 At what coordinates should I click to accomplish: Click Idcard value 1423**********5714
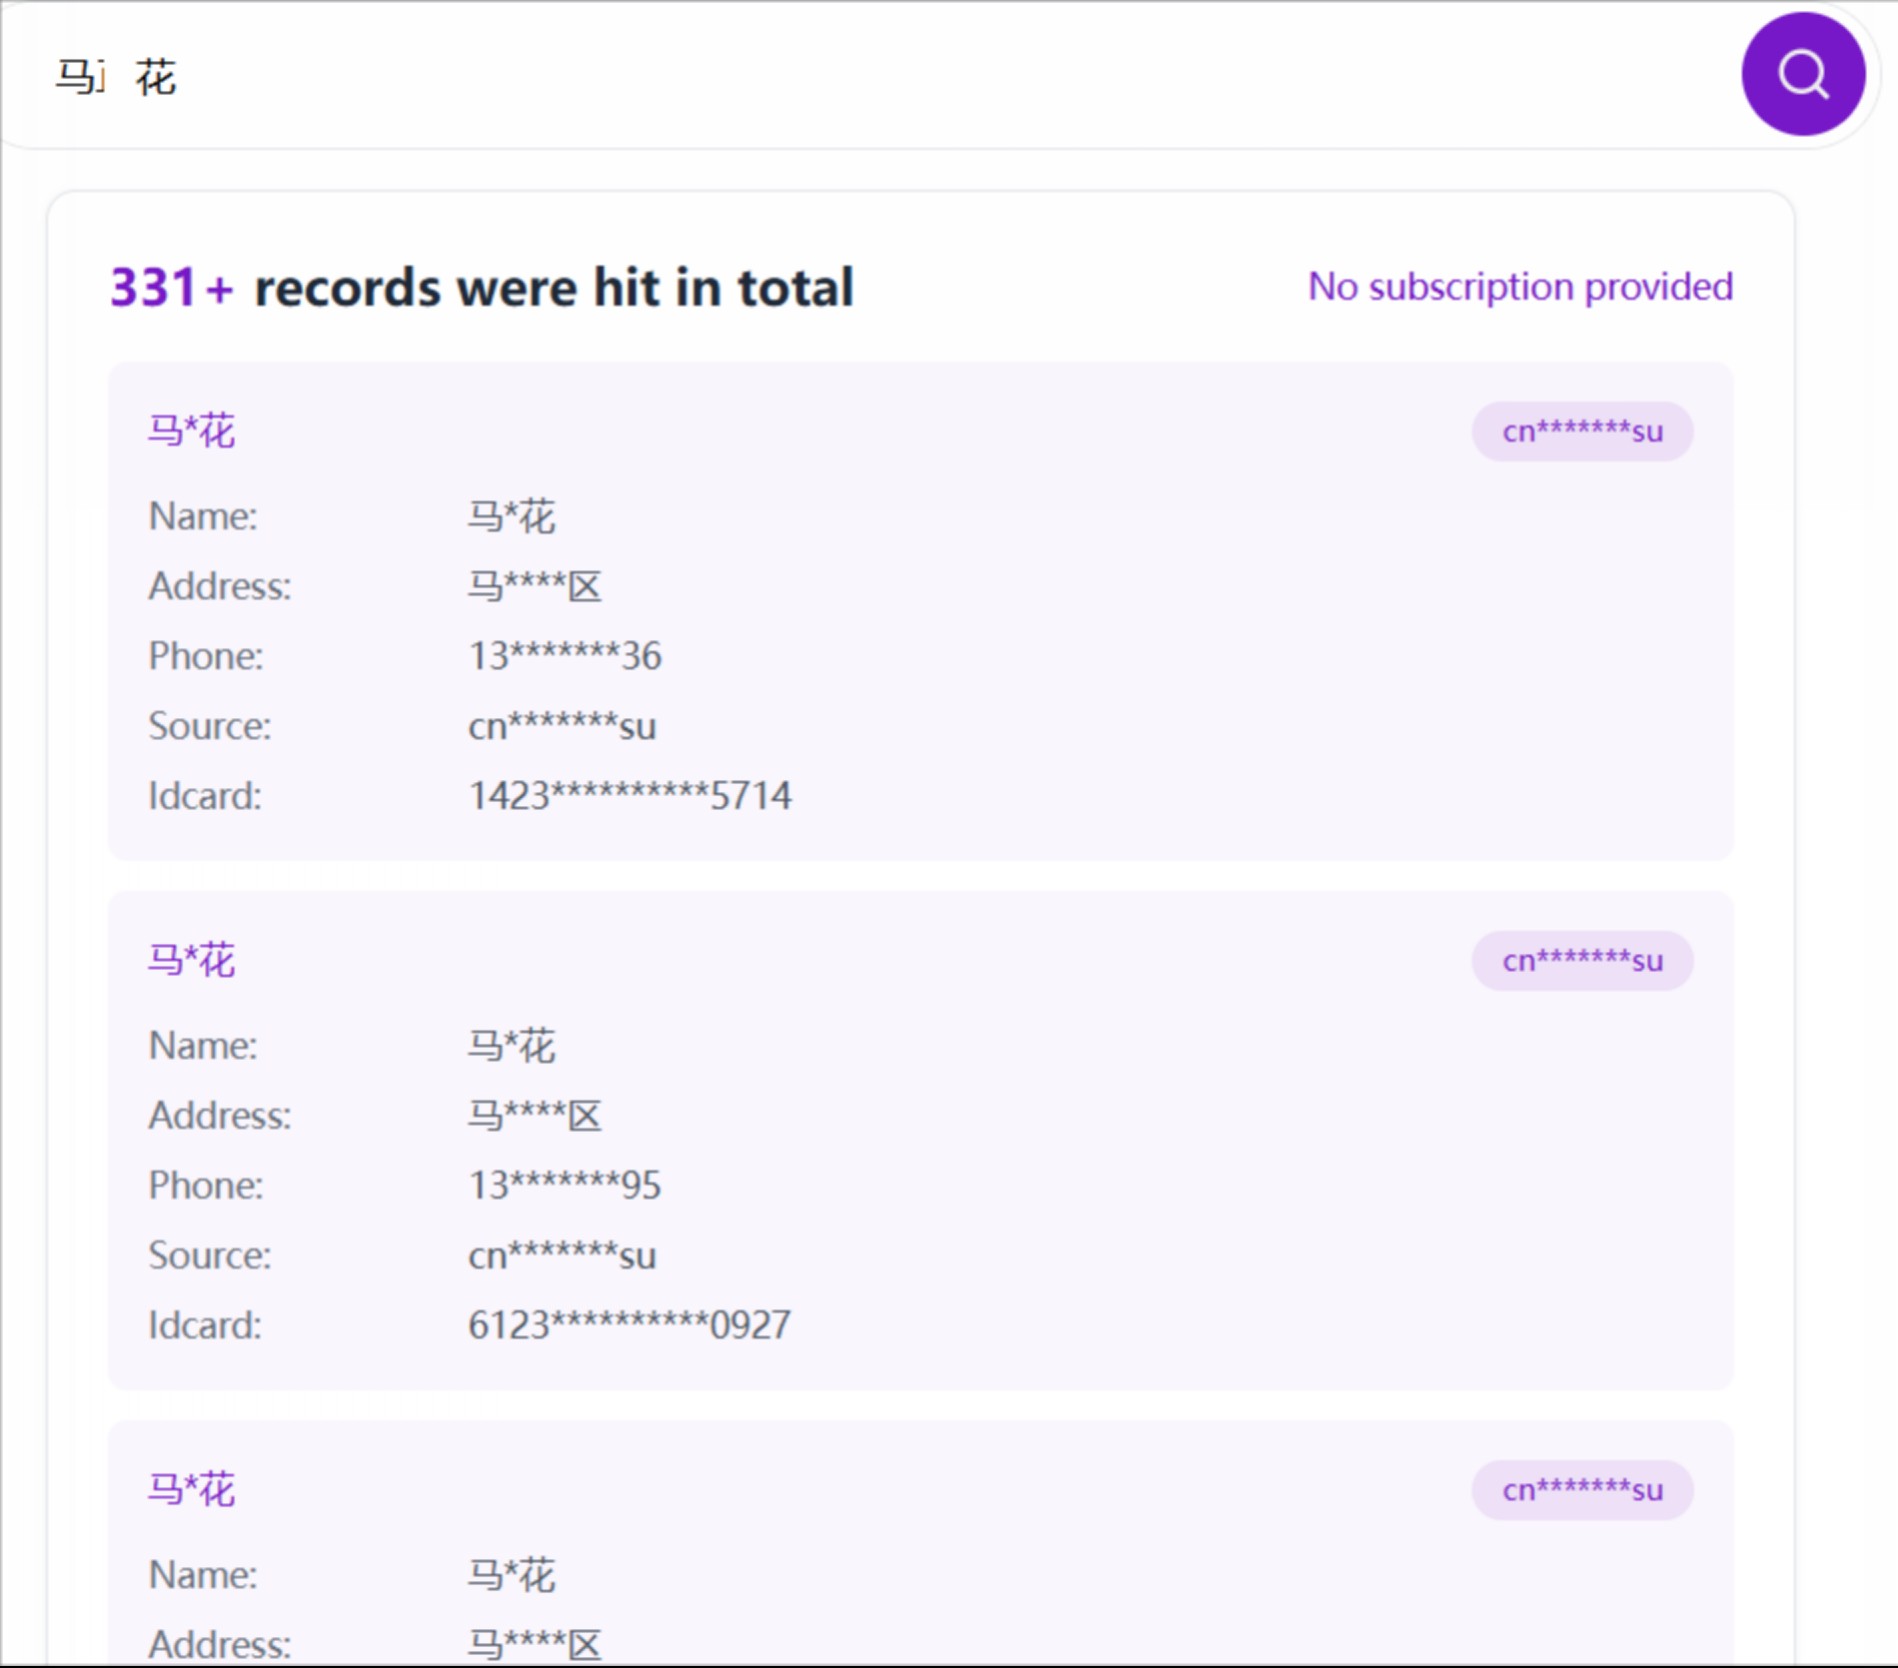630,796
